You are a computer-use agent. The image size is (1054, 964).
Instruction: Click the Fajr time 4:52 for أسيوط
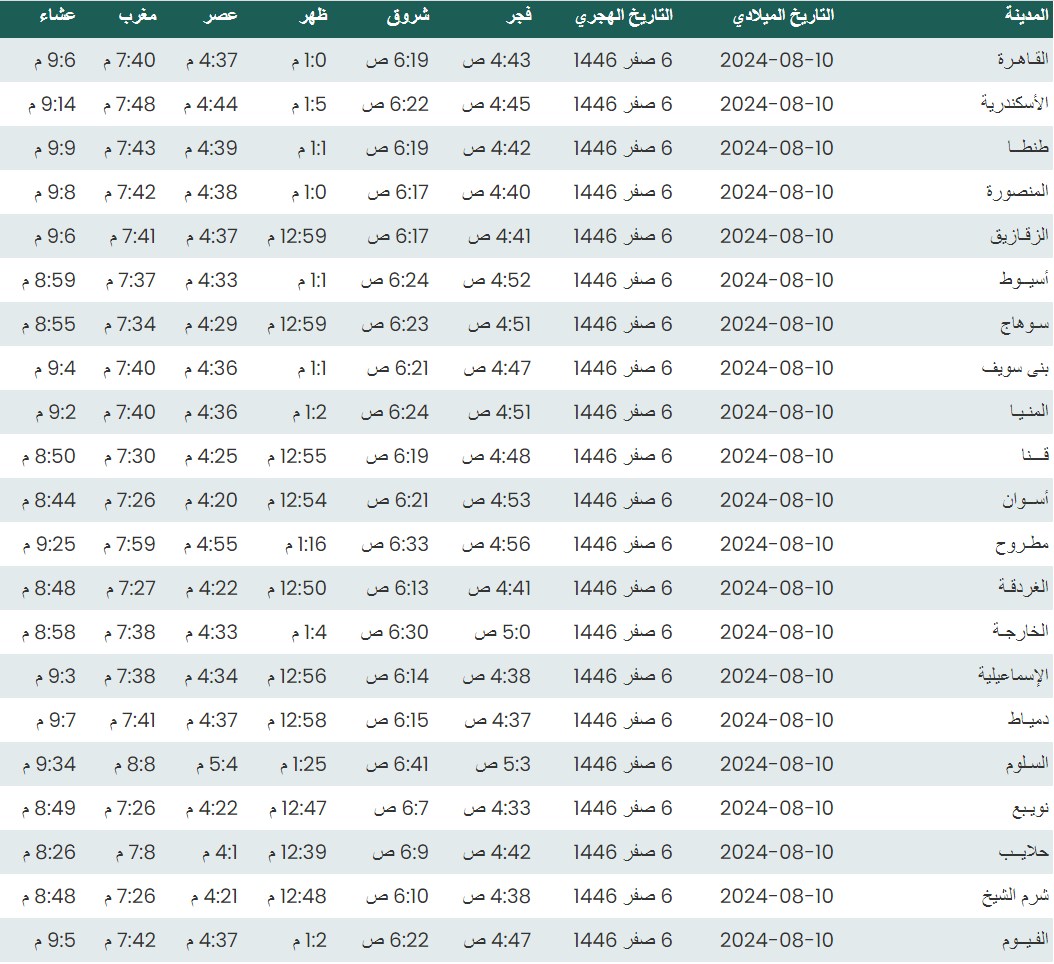pos(496,281)
